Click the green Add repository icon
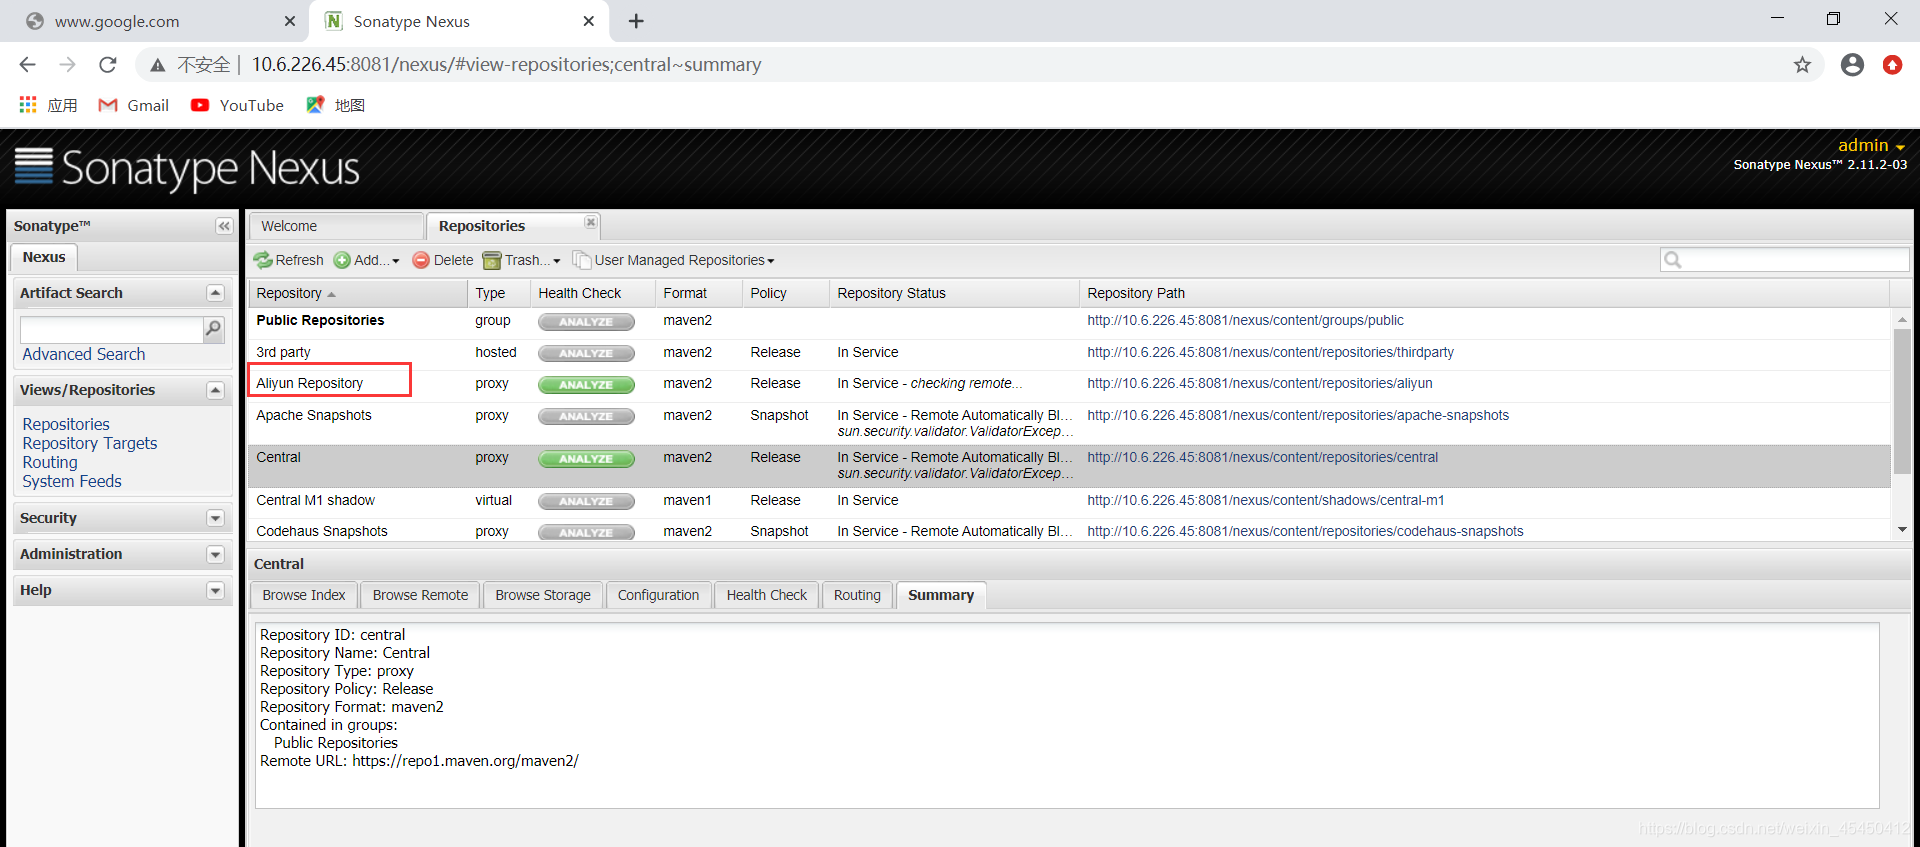Screen dimensions: 1920x847 342,260
